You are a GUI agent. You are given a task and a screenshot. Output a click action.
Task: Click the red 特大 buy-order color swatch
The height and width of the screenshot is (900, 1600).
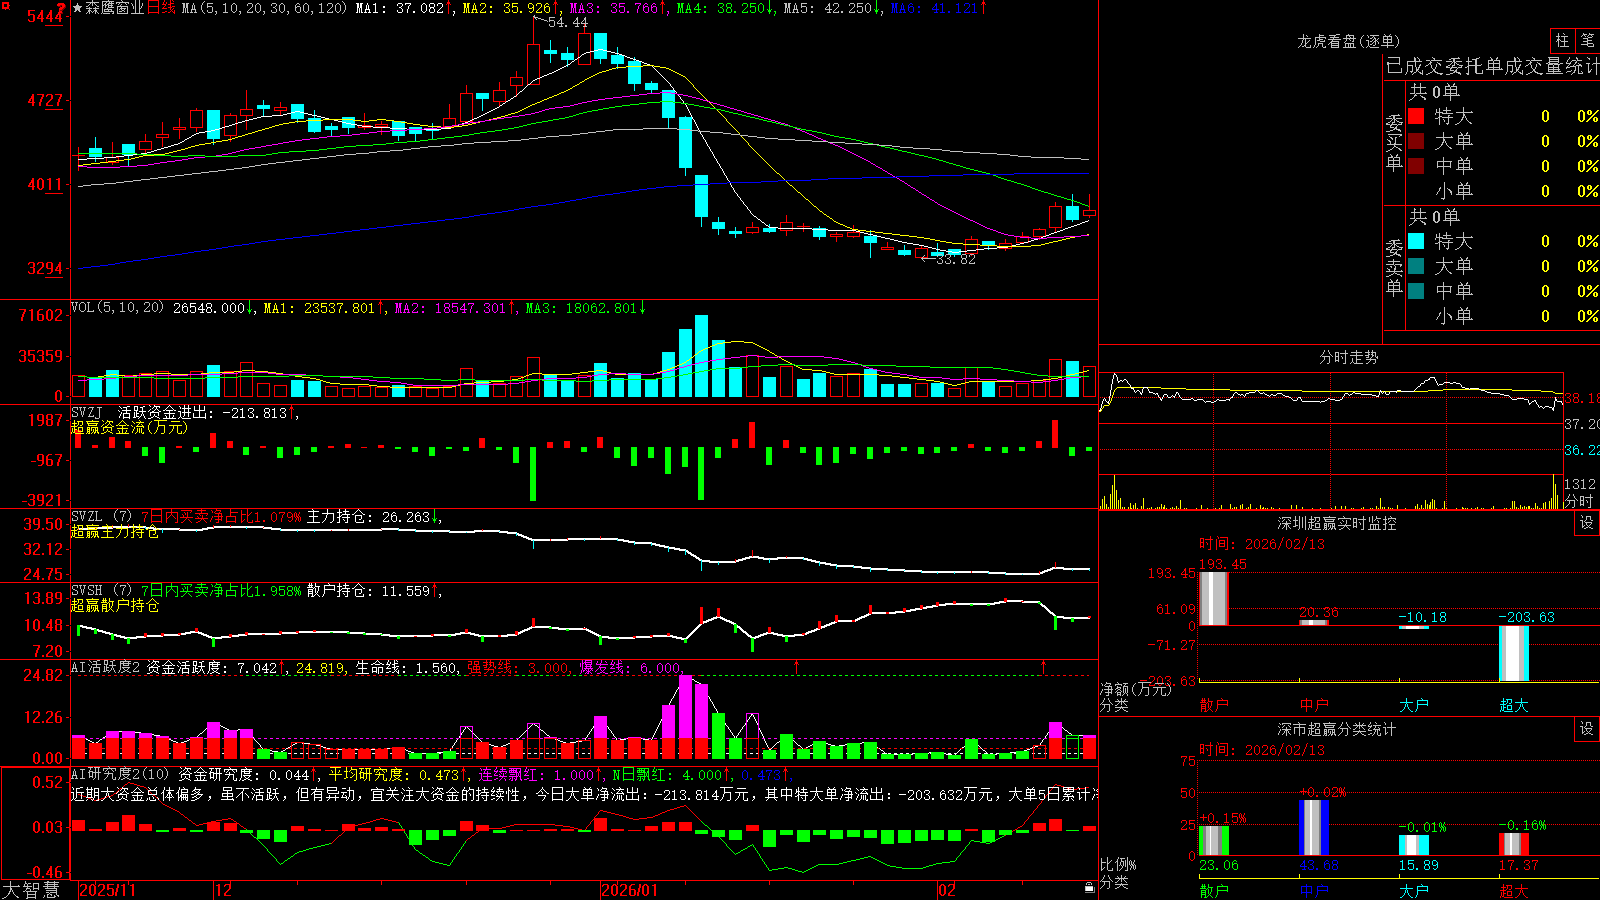click(x=1416, y=116)
